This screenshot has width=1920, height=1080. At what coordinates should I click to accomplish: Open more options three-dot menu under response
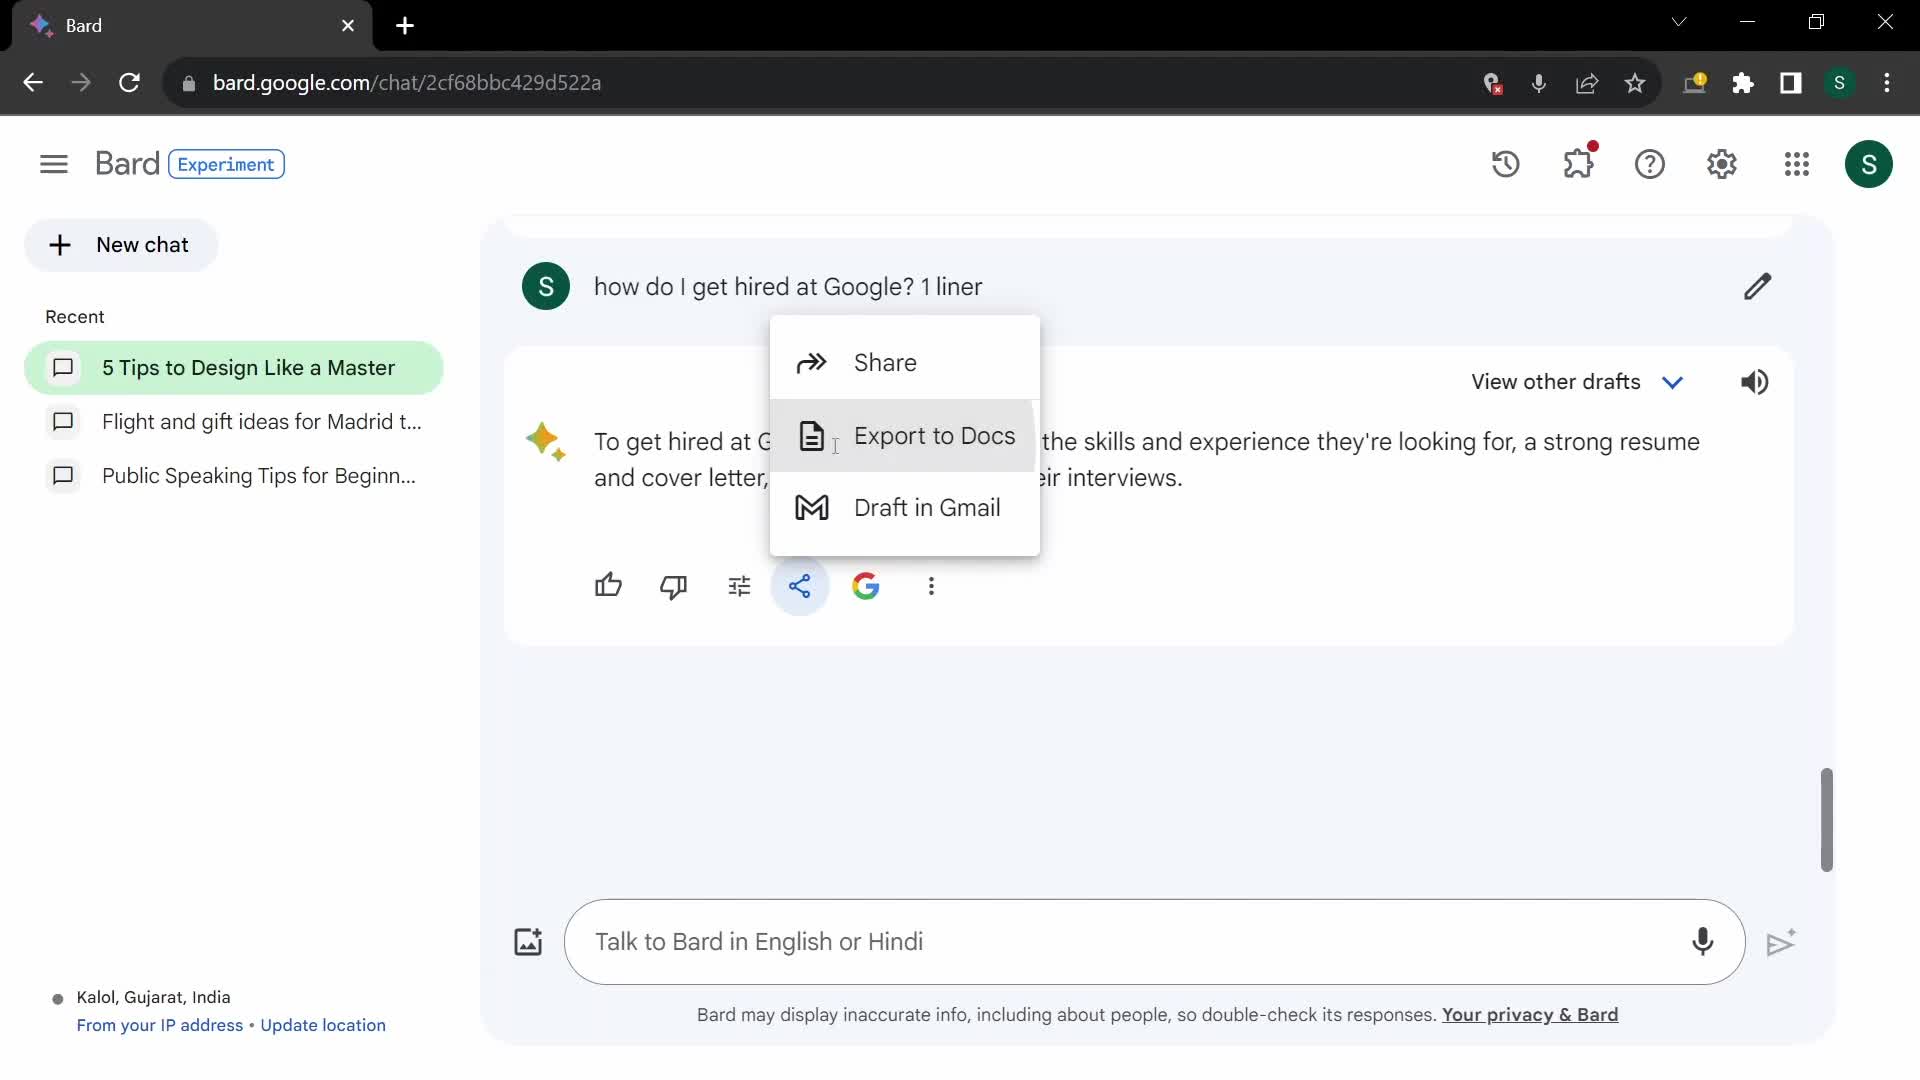tap(931, 586)
